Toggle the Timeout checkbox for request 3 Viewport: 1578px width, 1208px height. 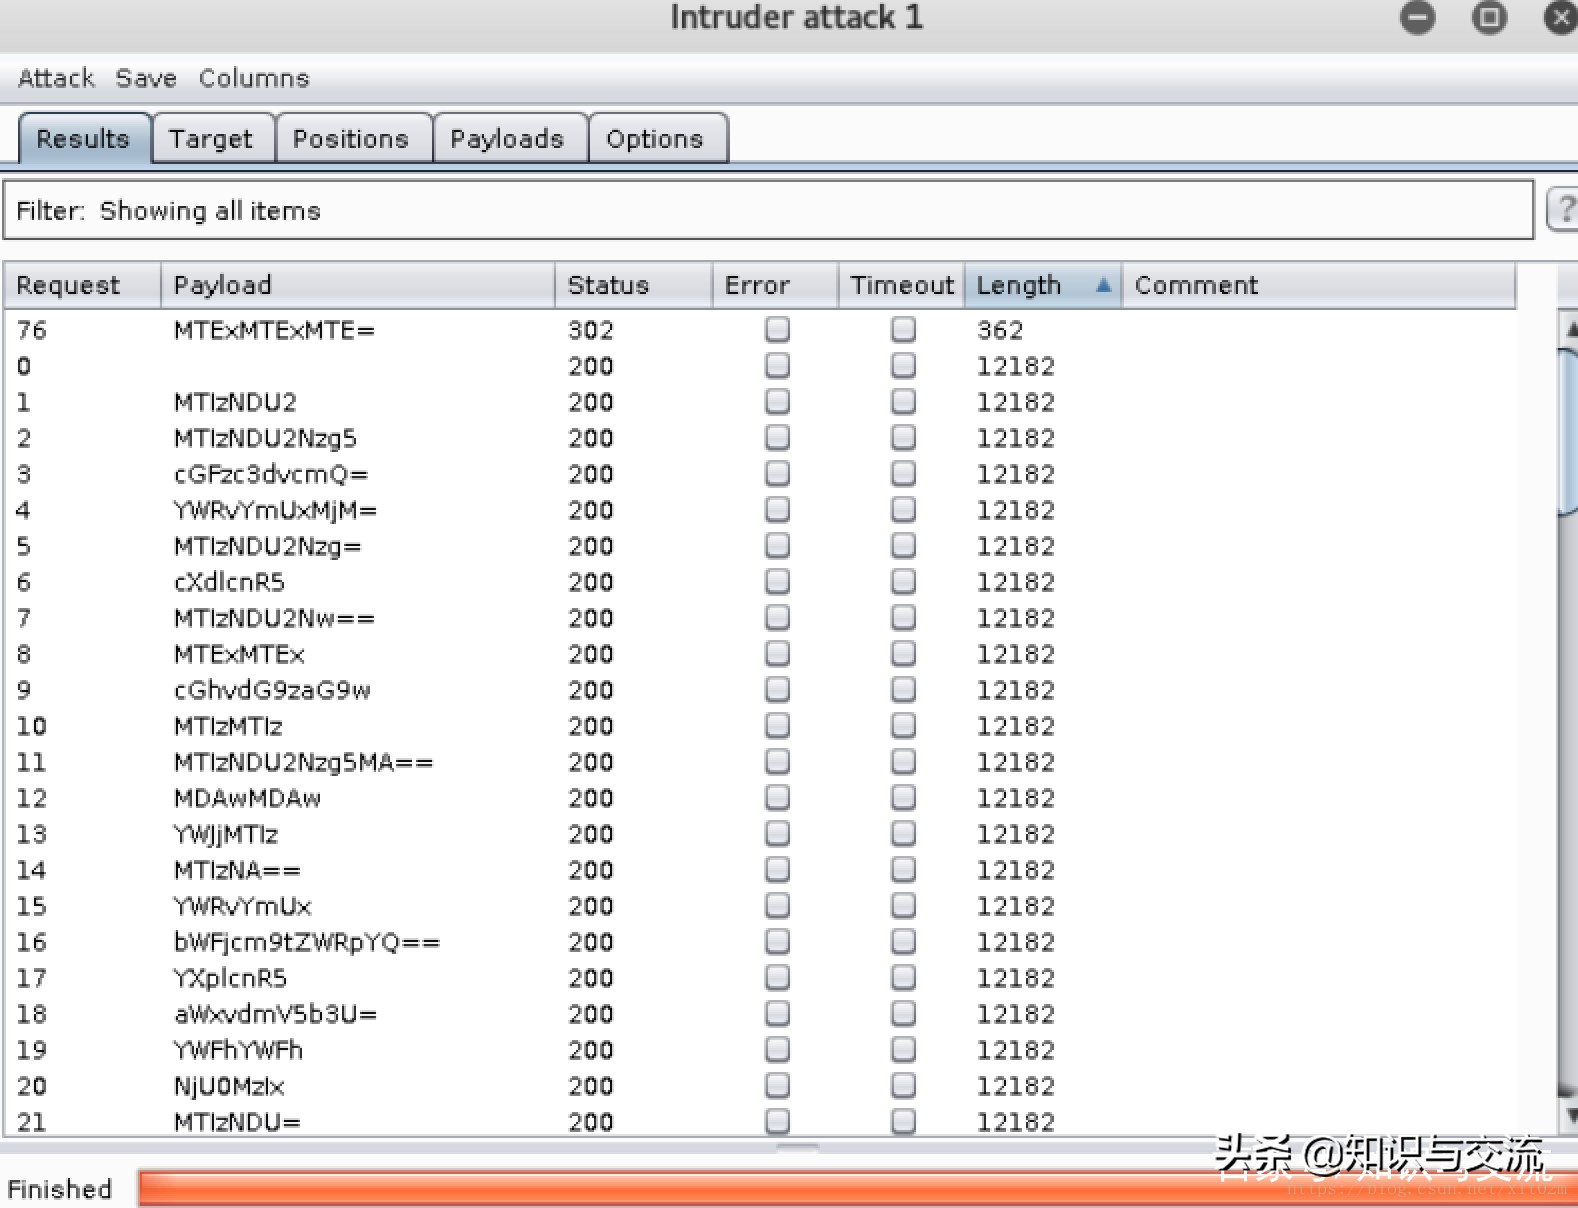[x=903, y=473]
